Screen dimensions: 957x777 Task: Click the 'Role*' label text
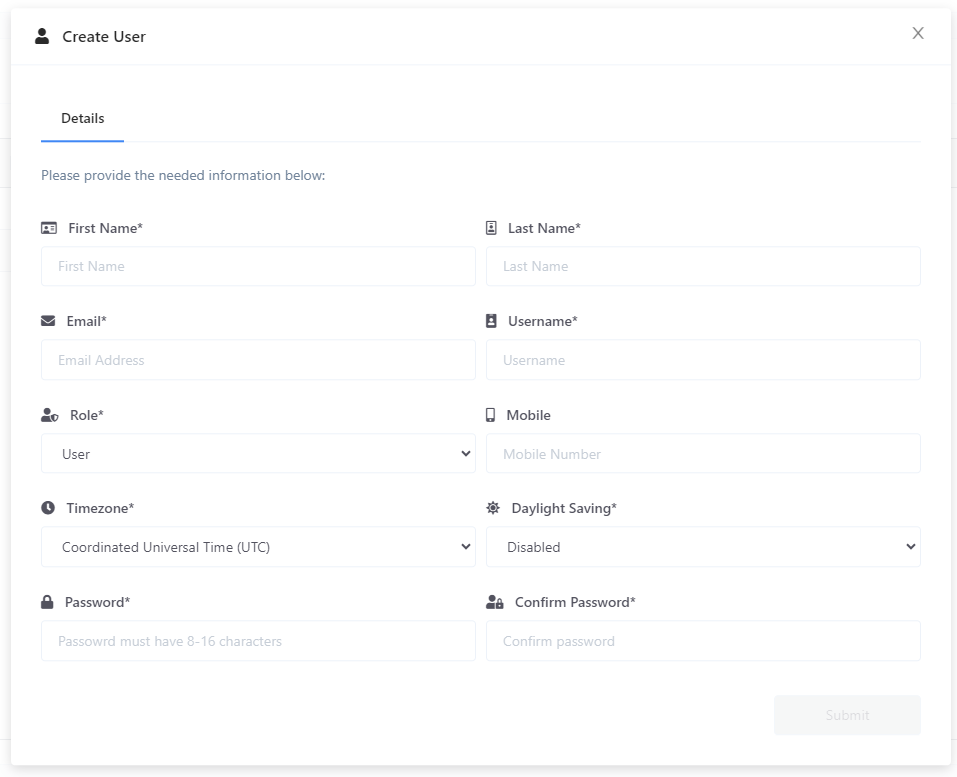coord(87,415)
